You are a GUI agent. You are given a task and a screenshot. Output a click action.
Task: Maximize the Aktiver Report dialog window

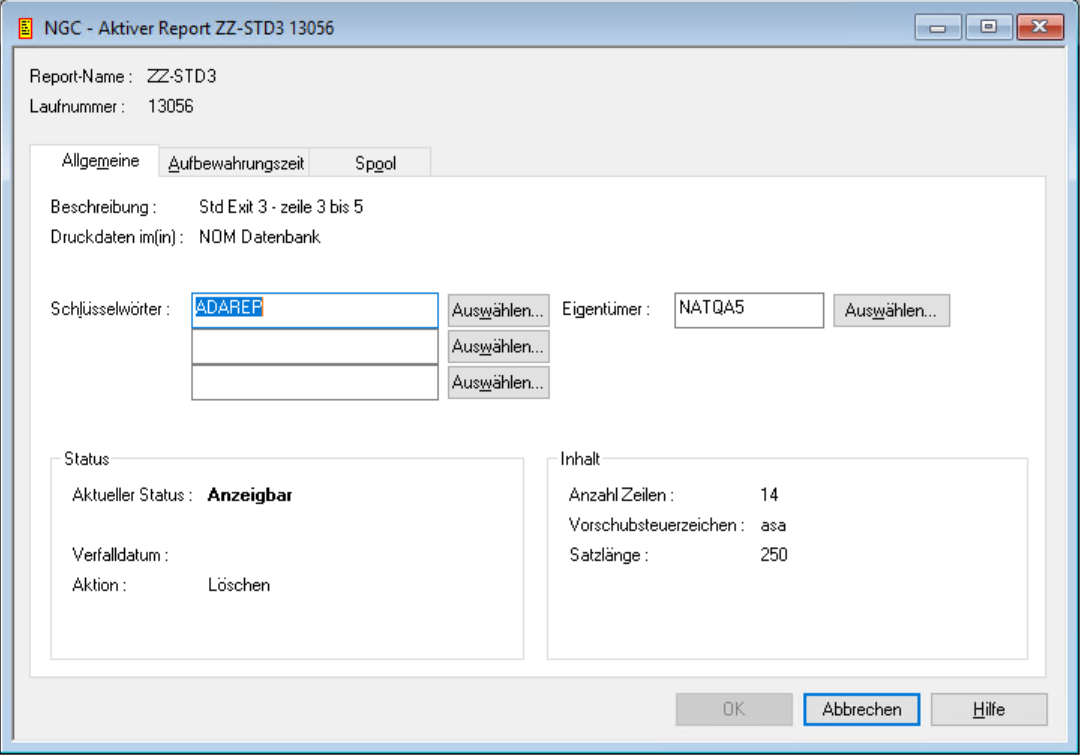point(989,28)
